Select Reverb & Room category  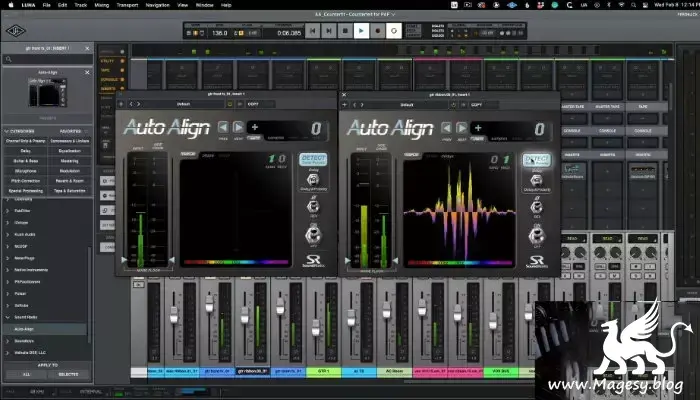[x=70, y=181]
